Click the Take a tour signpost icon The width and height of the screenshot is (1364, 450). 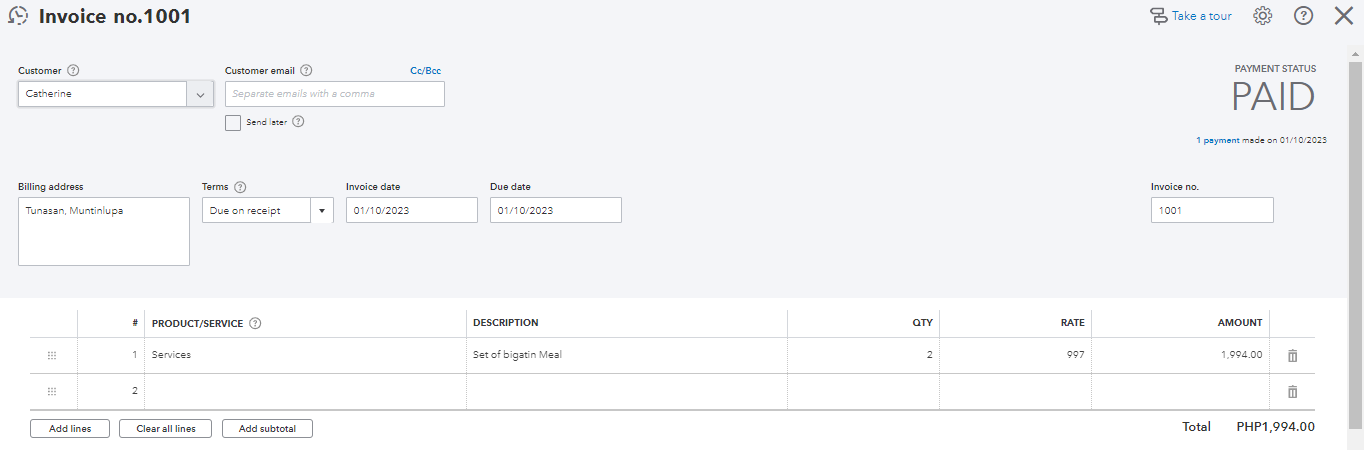pyautogui.click(x=1159, y=16)
